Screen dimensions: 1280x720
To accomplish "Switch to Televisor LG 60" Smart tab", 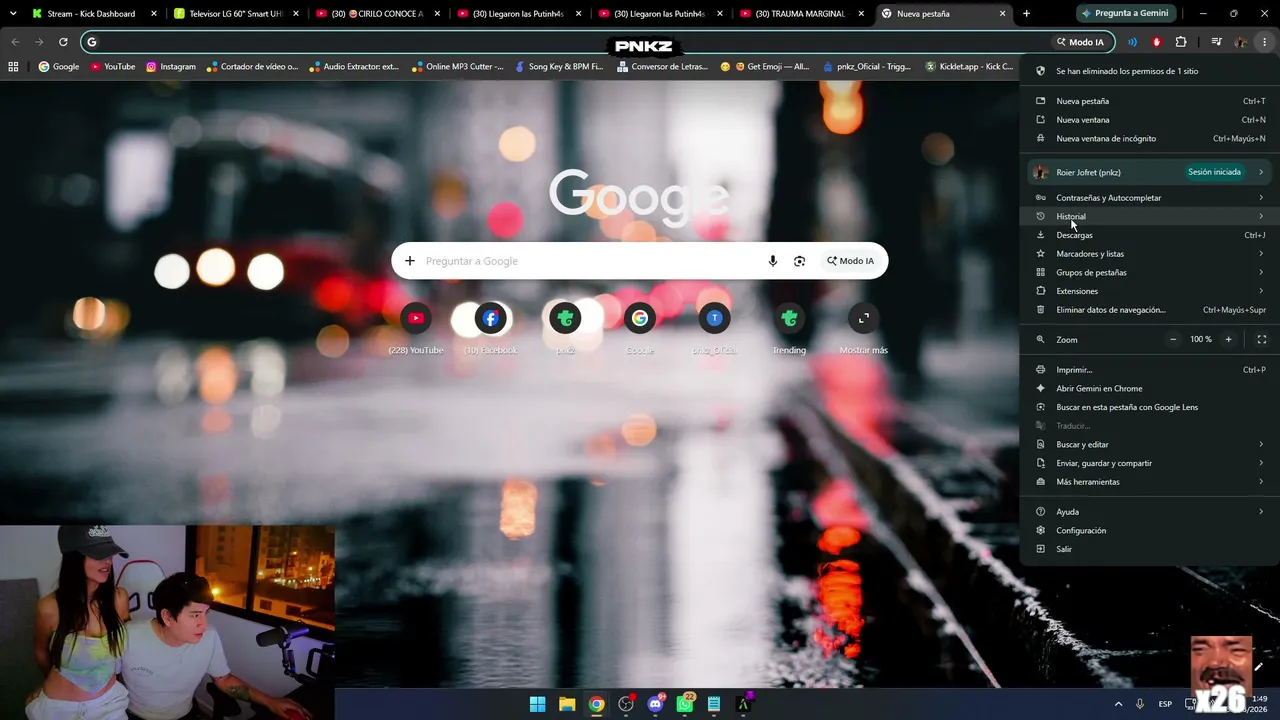I will pos(237,14).
